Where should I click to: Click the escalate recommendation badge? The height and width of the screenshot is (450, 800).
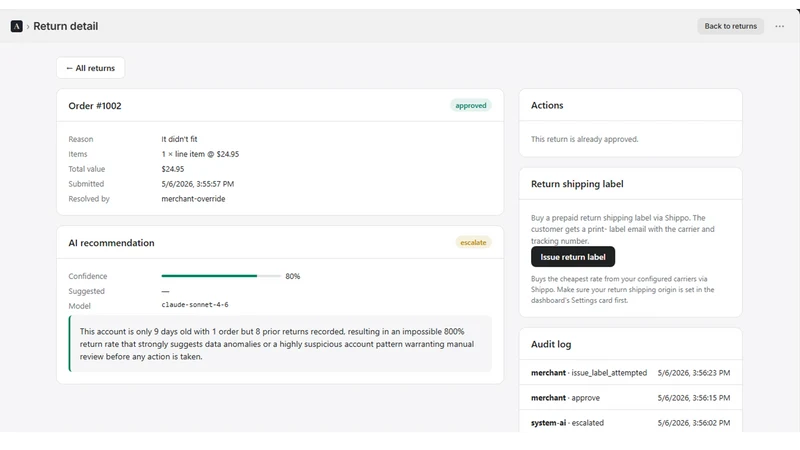click(473, 242)
